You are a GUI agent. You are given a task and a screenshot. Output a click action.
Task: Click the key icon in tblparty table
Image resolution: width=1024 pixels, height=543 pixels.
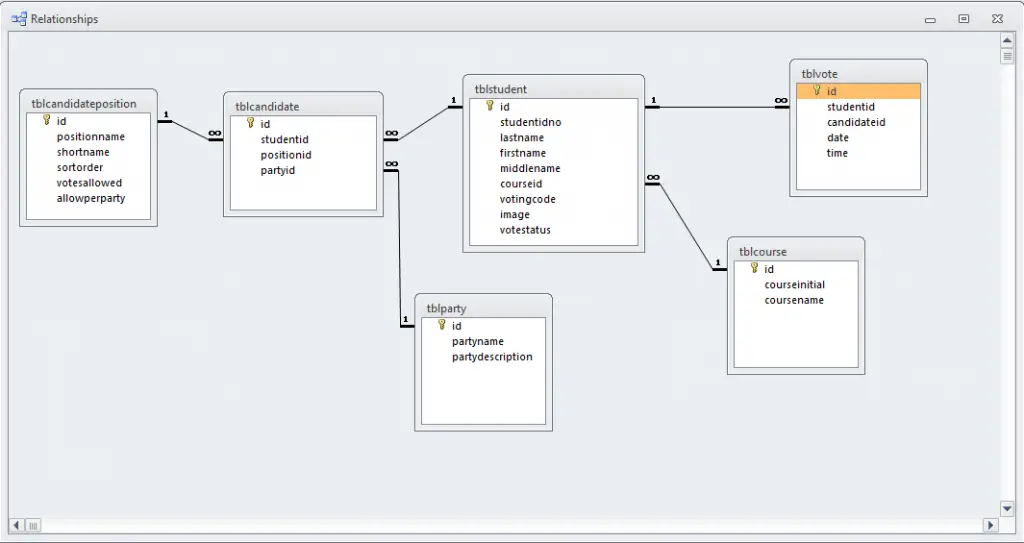441,325
